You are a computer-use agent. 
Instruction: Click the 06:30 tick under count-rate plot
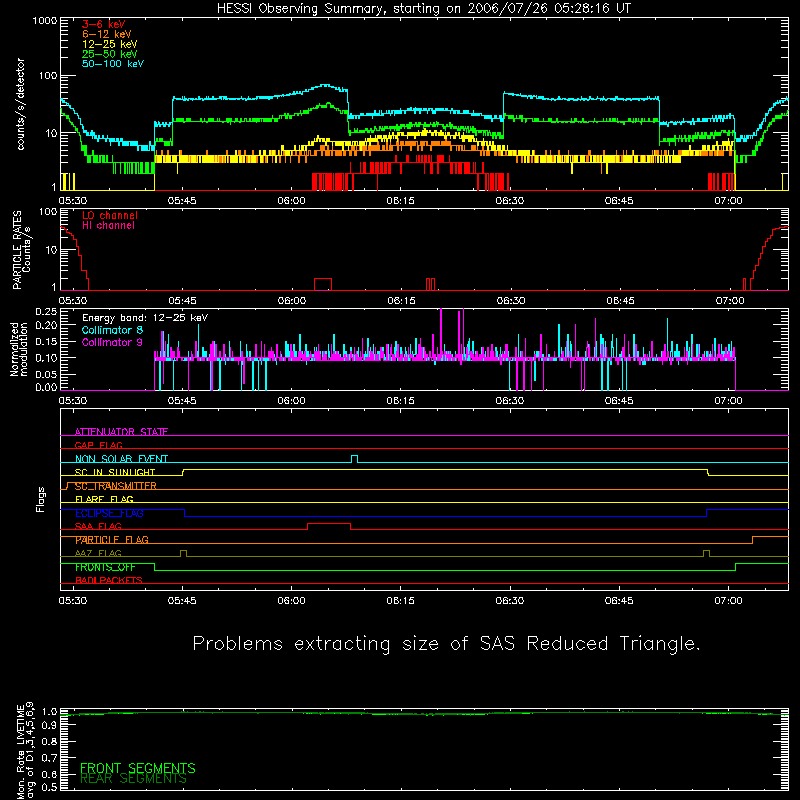(510, 201)
